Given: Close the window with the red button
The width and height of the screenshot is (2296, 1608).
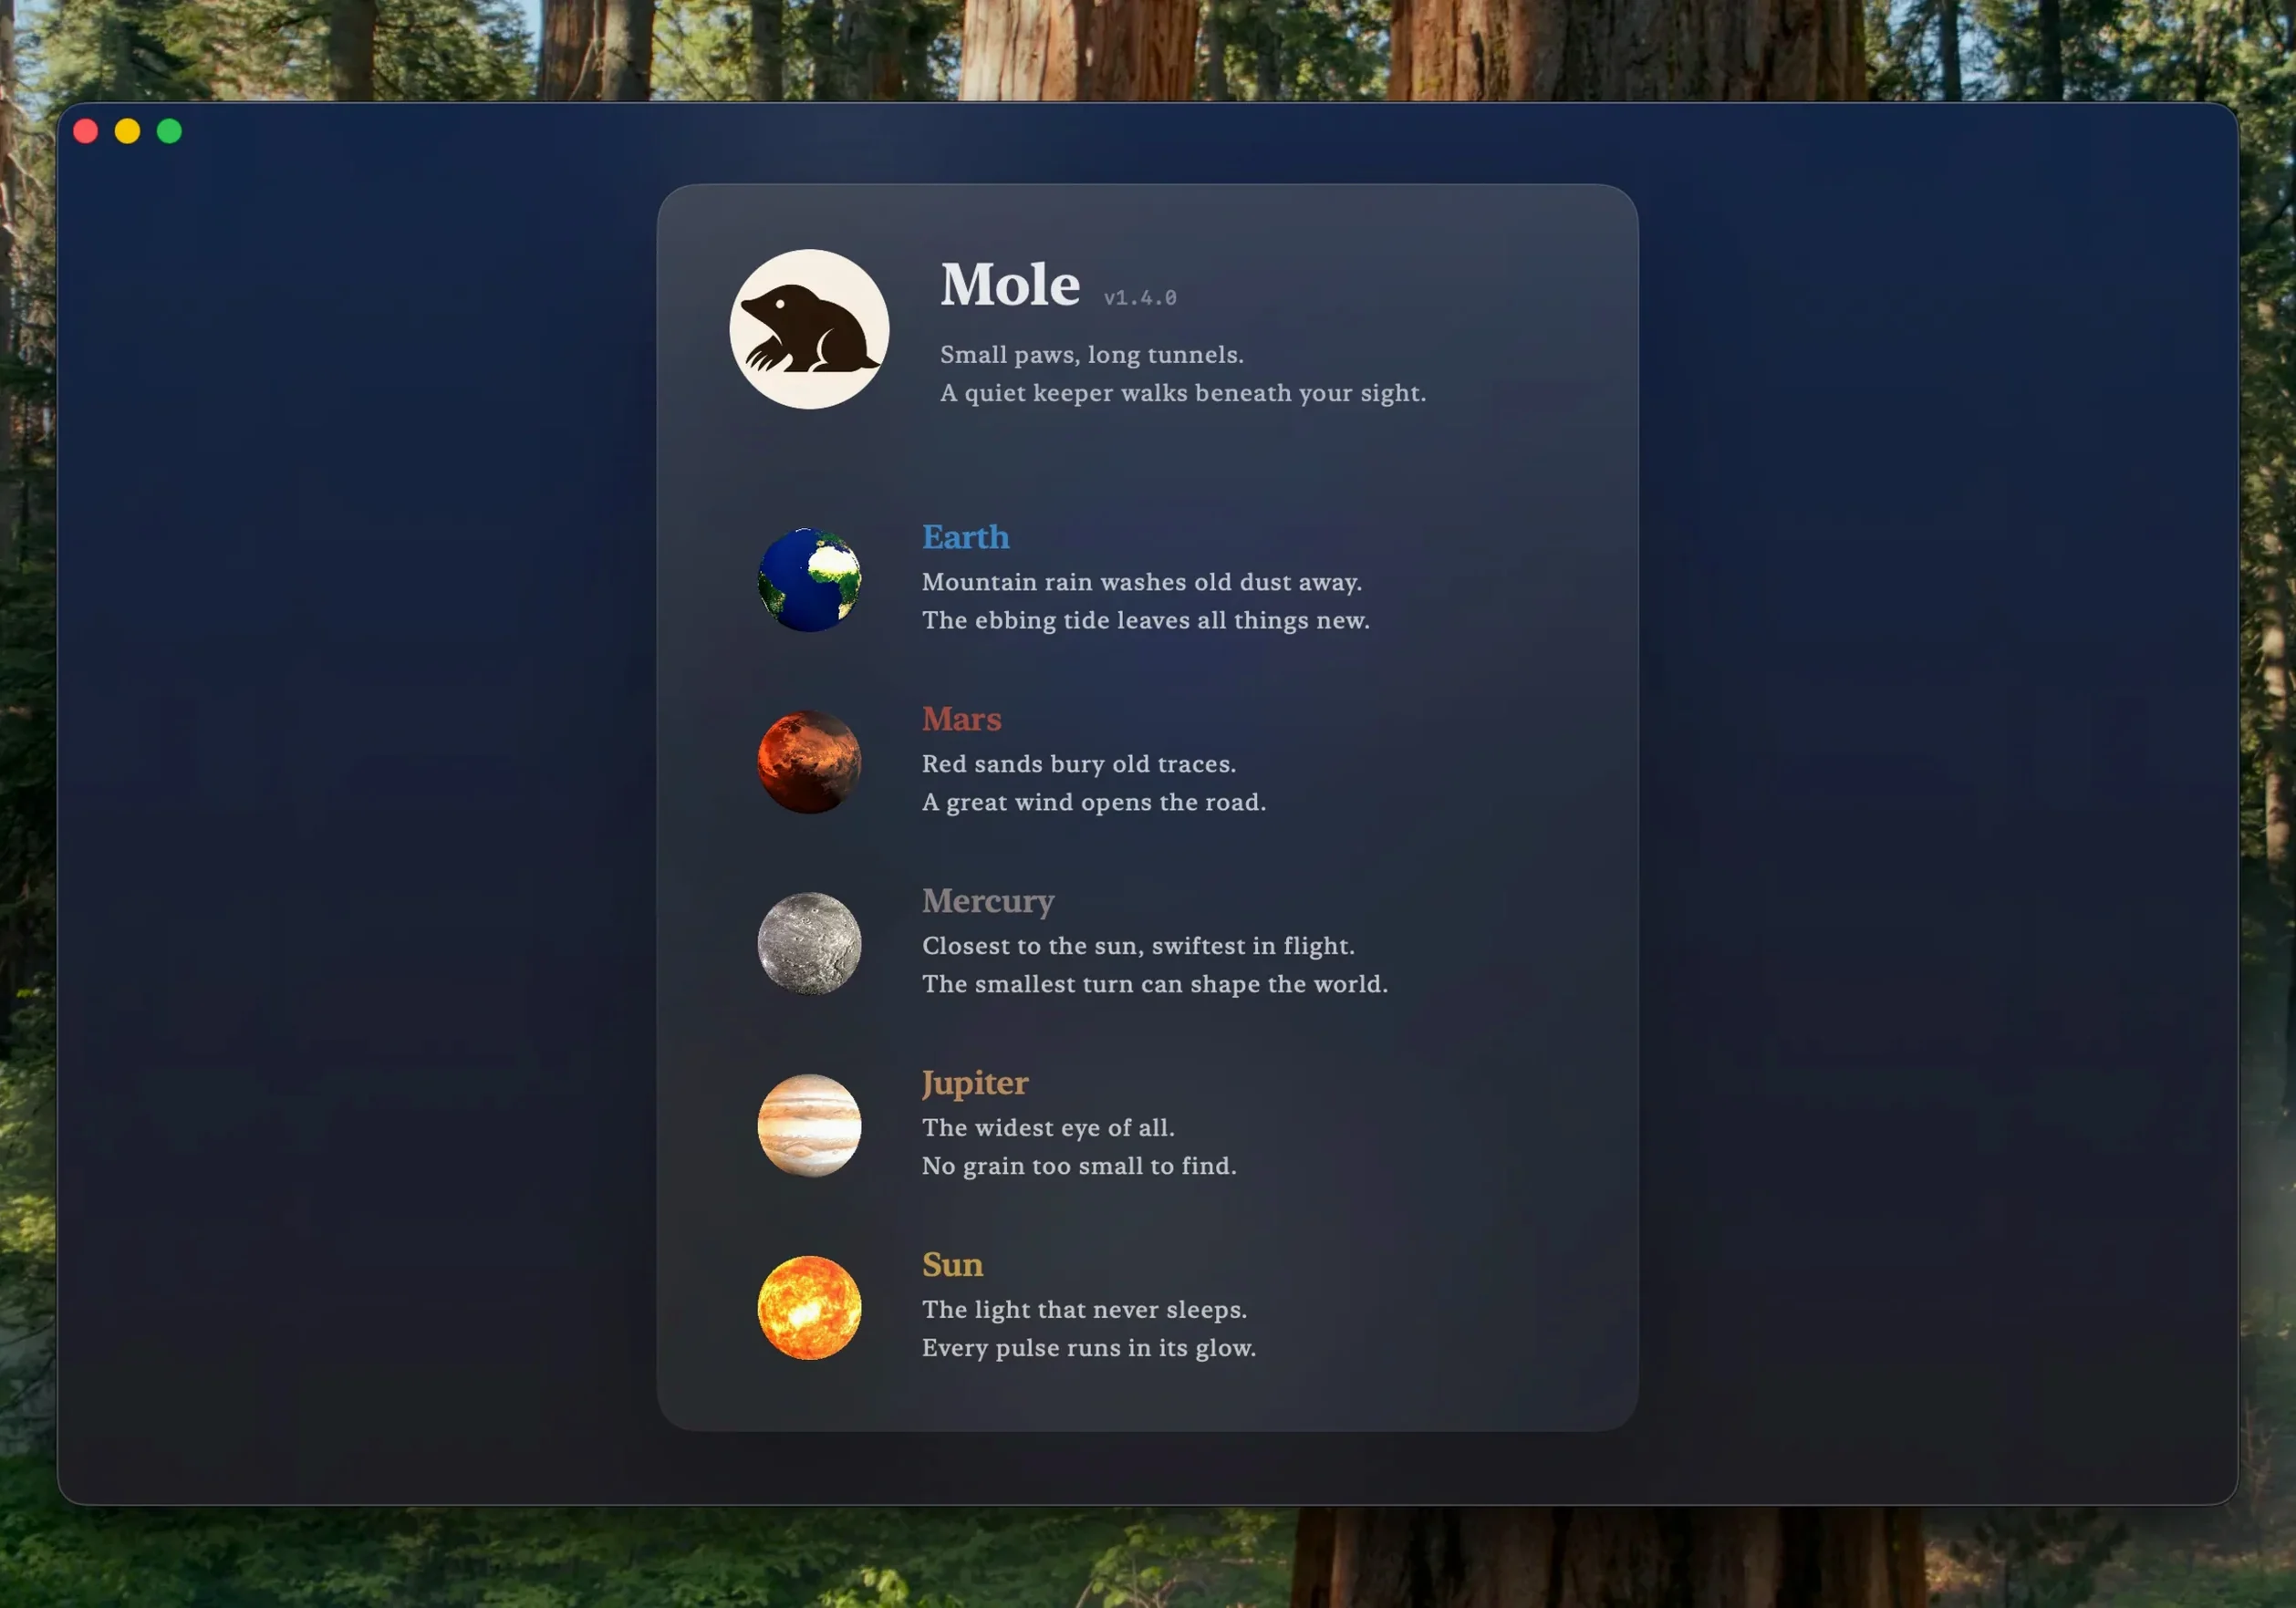Looking at the screenshot, I should coord(86,131).
